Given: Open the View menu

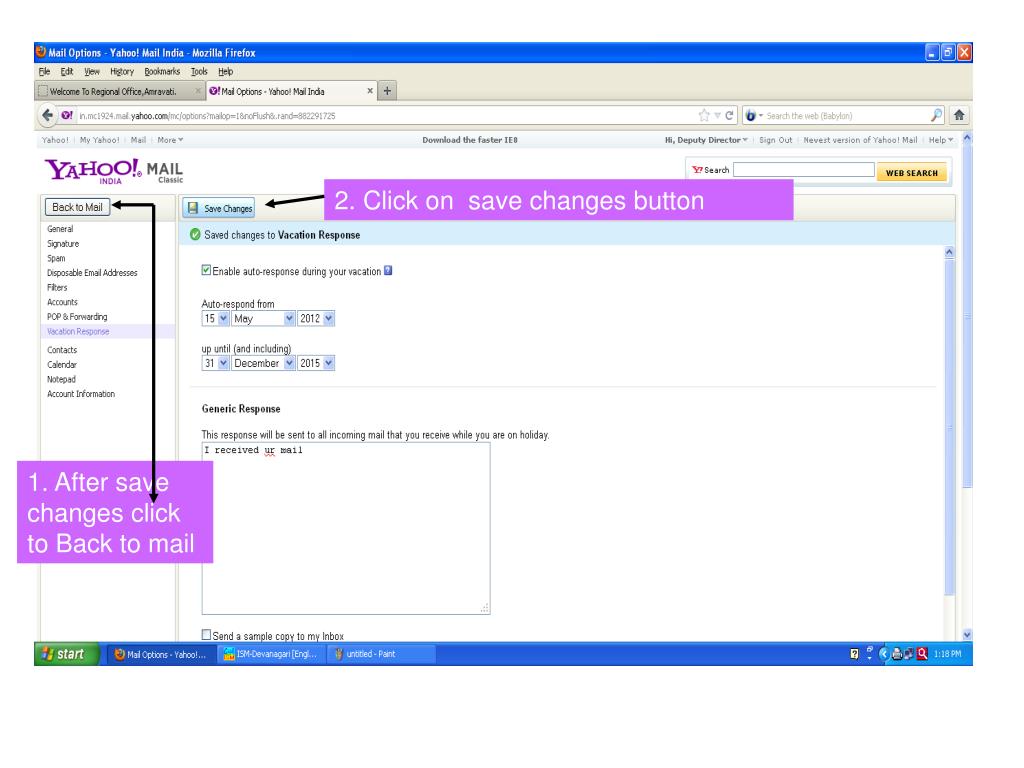Looking at the screenshot, I should 92,71.
